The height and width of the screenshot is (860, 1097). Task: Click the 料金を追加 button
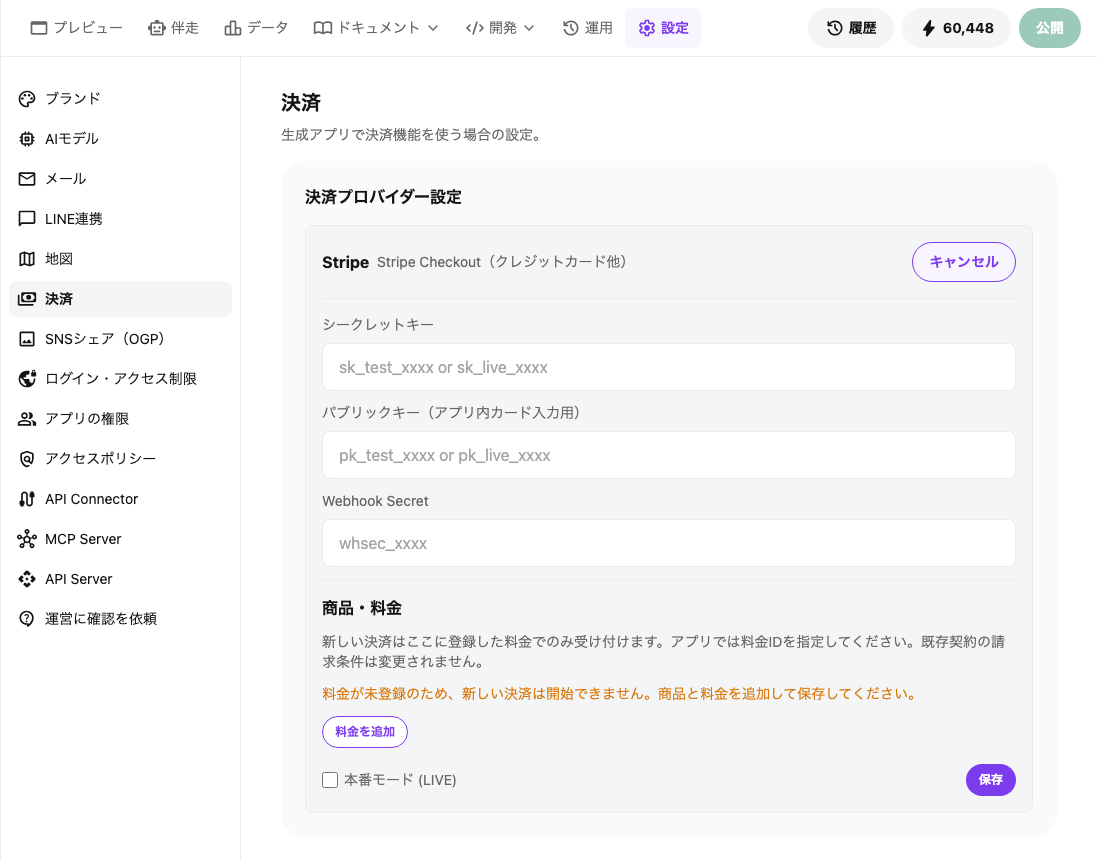[365, 732]
